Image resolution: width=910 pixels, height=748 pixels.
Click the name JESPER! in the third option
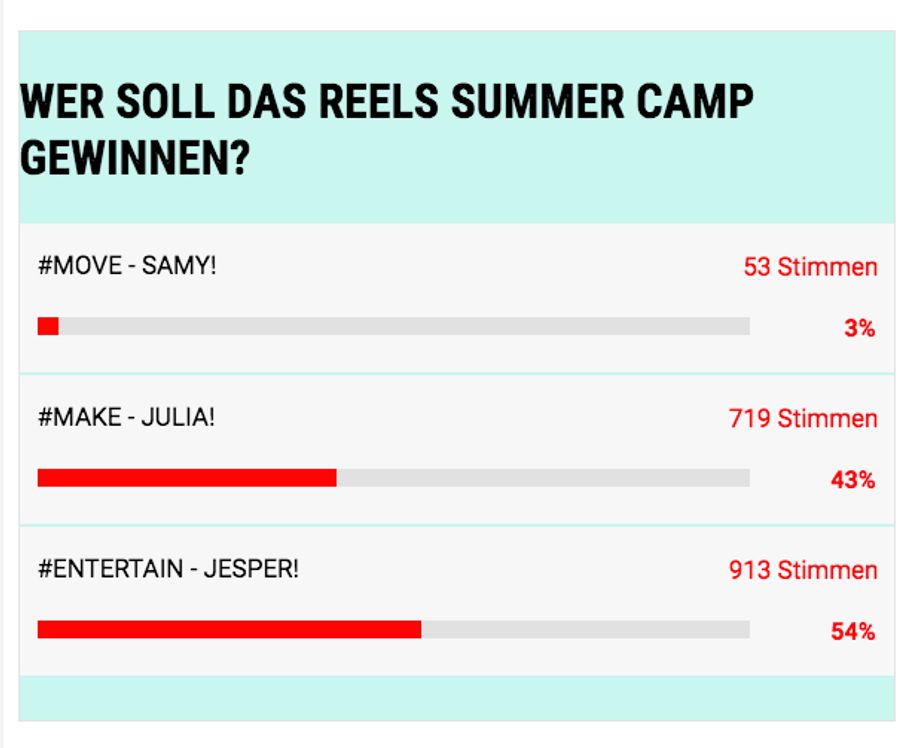point(251,569)
